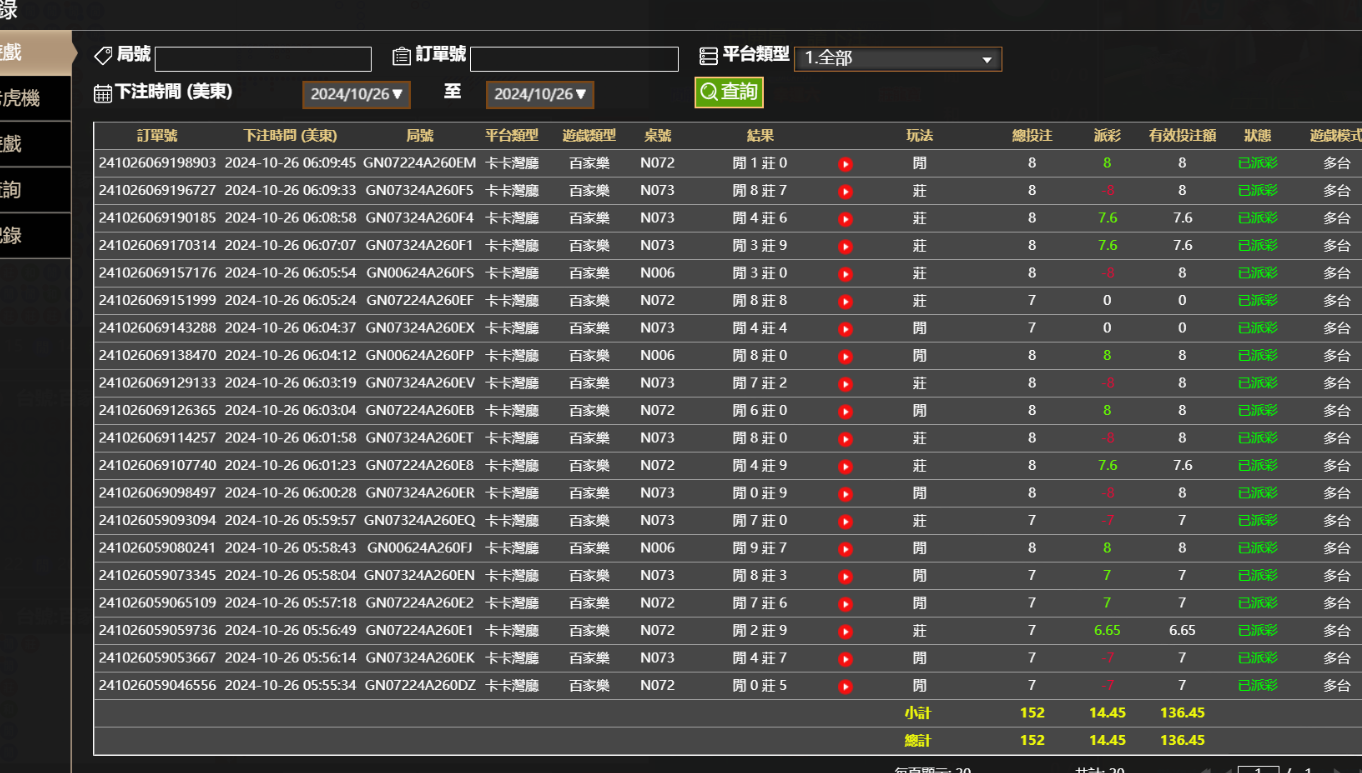Image resolution: width=1362 pixels, height=773 pixels.
Task: Click the 派彩 column header
Action: [x=1107, y=136]
